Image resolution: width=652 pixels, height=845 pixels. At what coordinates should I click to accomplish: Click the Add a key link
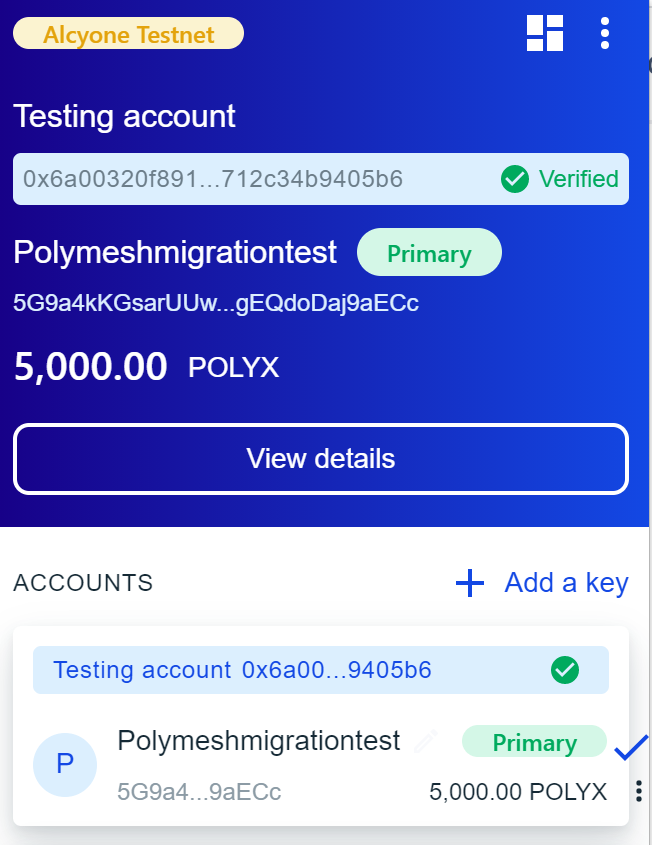click(566, 583)
